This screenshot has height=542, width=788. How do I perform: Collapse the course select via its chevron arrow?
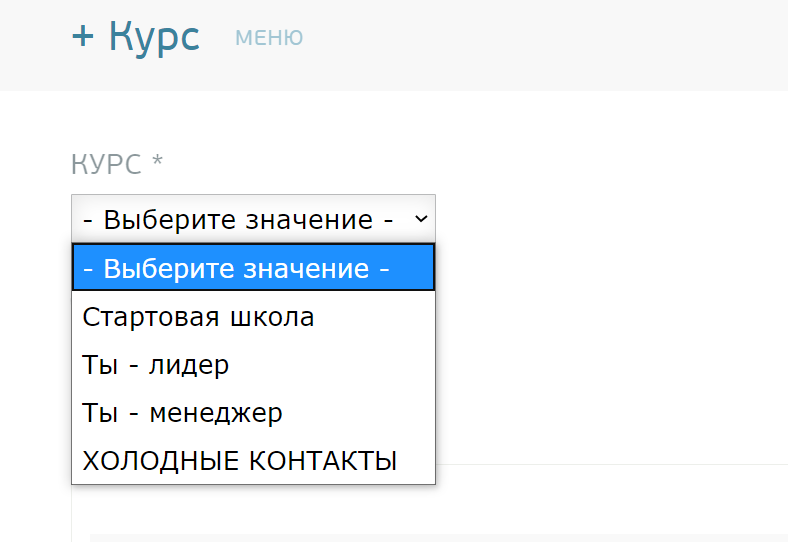tap(420, 218)
